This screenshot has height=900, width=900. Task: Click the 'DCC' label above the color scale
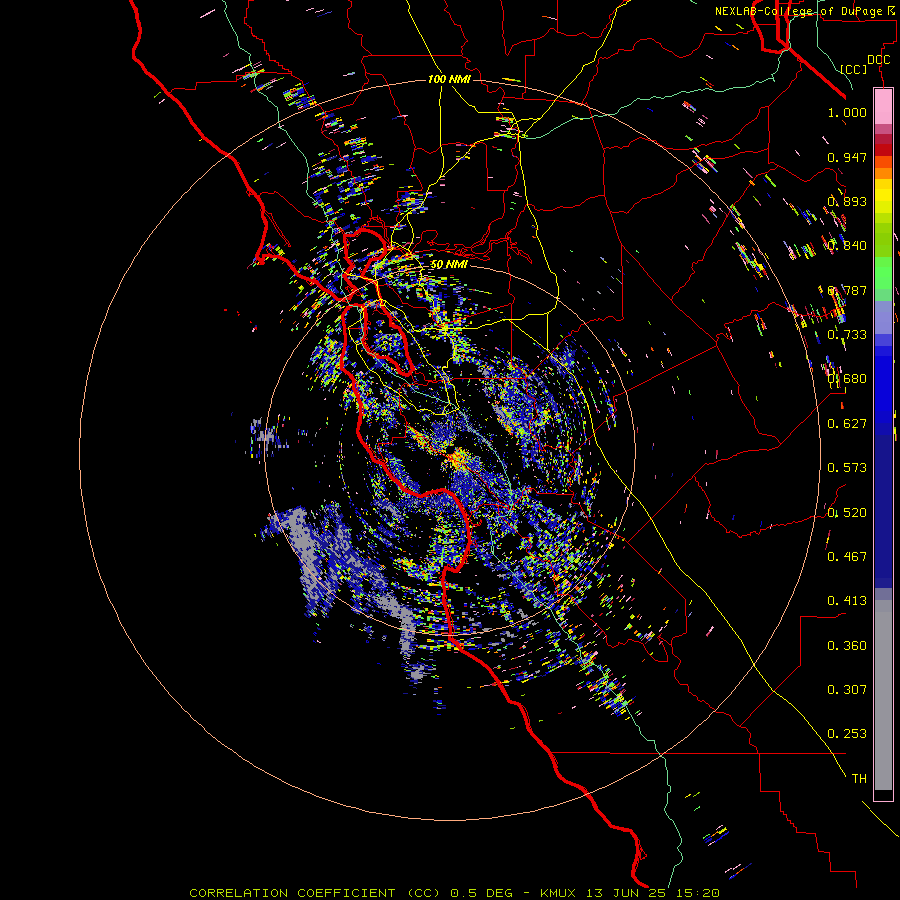click(878, 60)
